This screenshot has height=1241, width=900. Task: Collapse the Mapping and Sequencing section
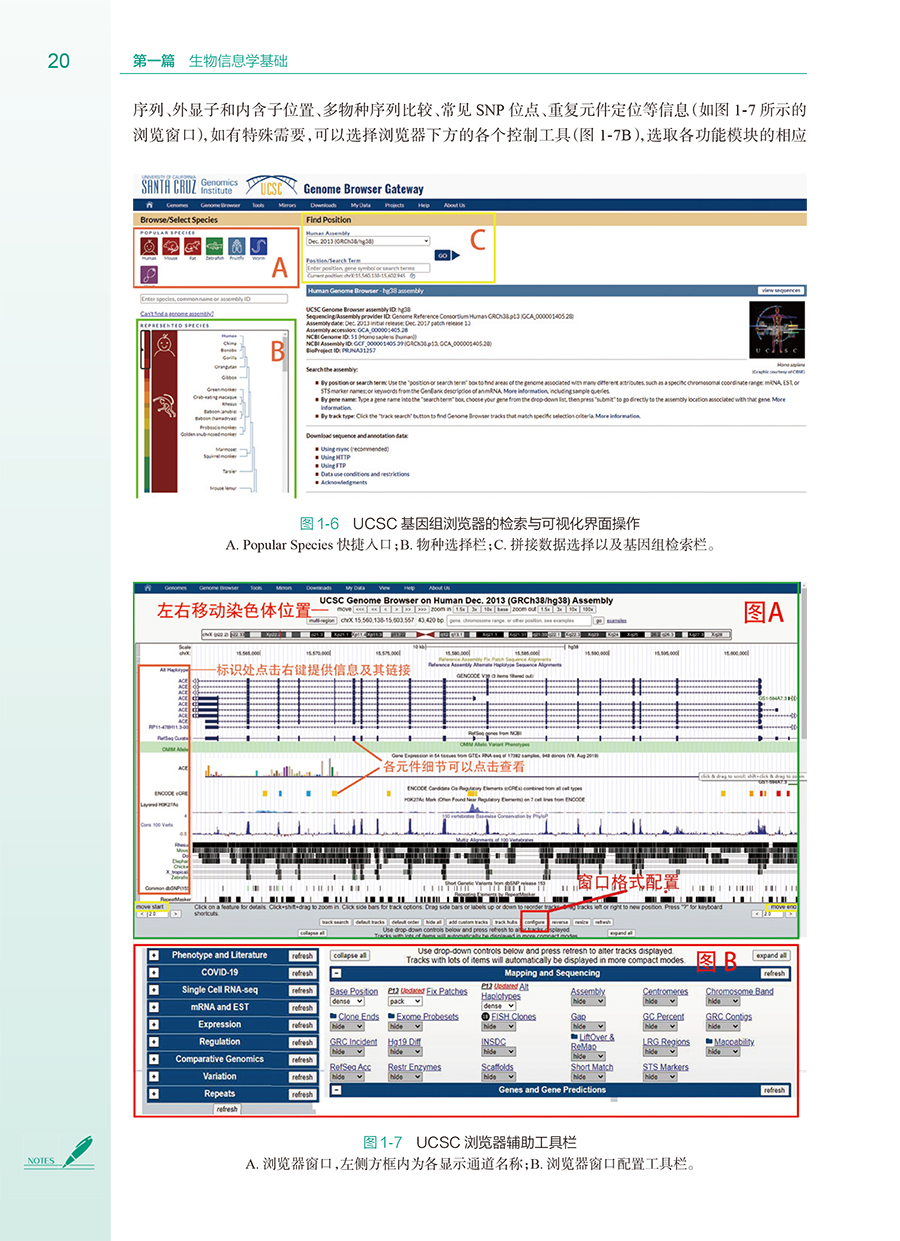pos(337,973)
